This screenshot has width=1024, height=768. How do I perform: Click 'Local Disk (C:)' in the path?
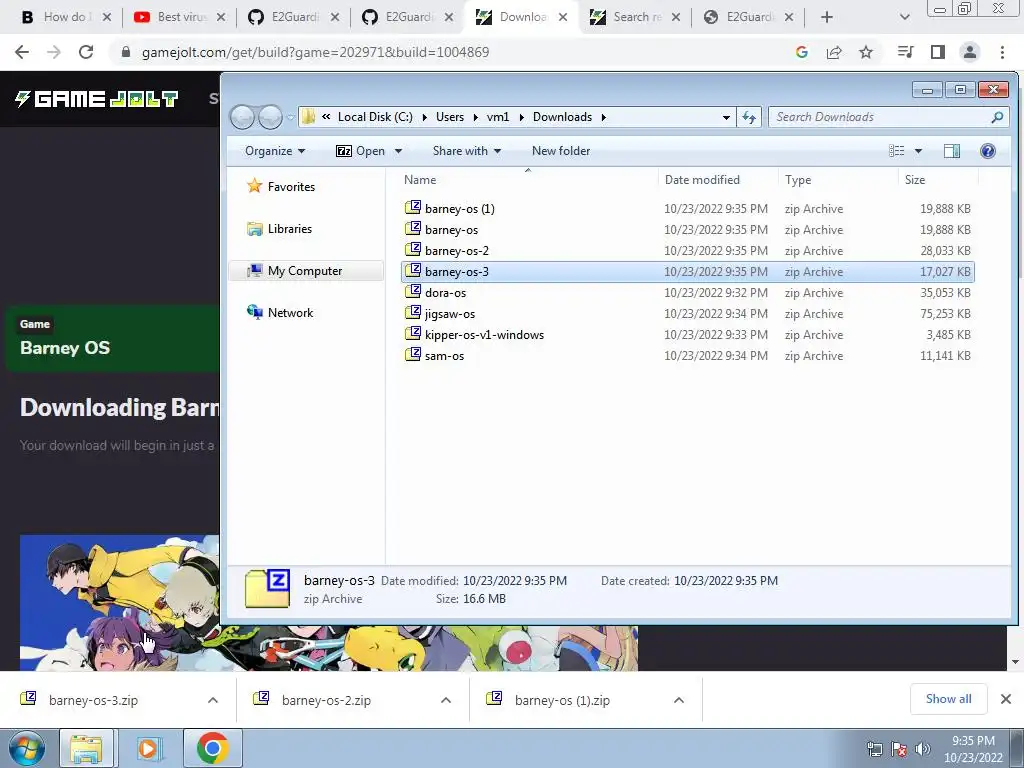click(375, 117)
